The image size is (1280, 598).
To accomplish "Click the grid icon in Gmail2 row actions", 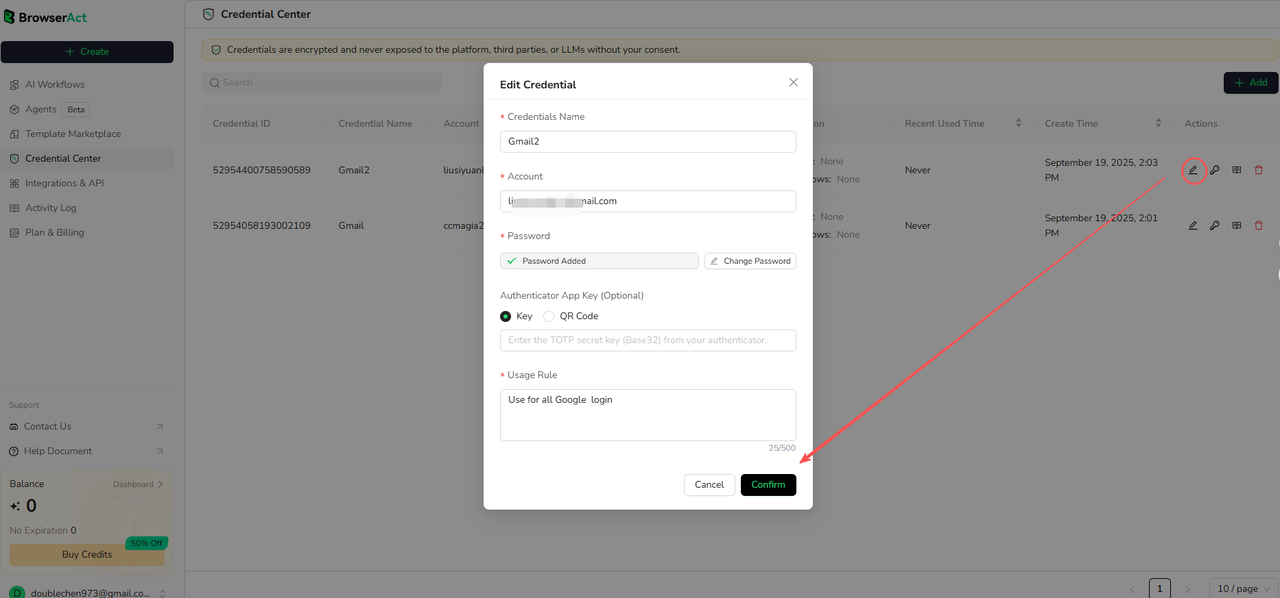I will click(1236, 170).
